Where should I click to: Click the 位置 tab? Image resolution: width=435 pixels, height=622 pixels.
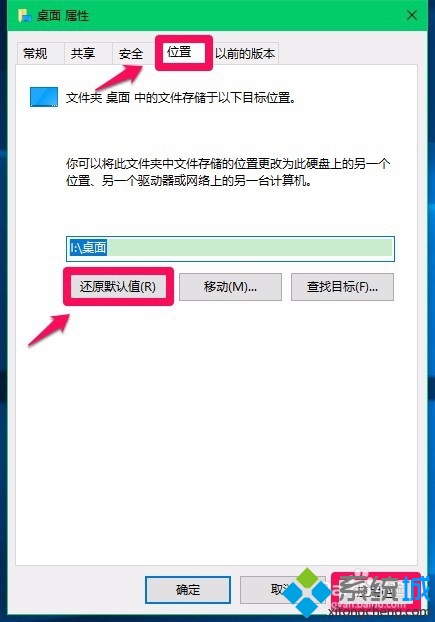coord(179,52)
